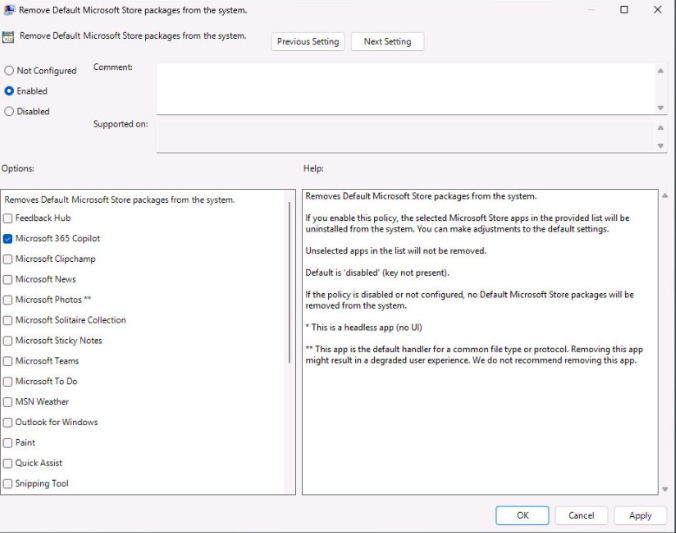Check the Microsoft News checkbox
This screenshot has height=533, width=676.
tap(8, 279)
